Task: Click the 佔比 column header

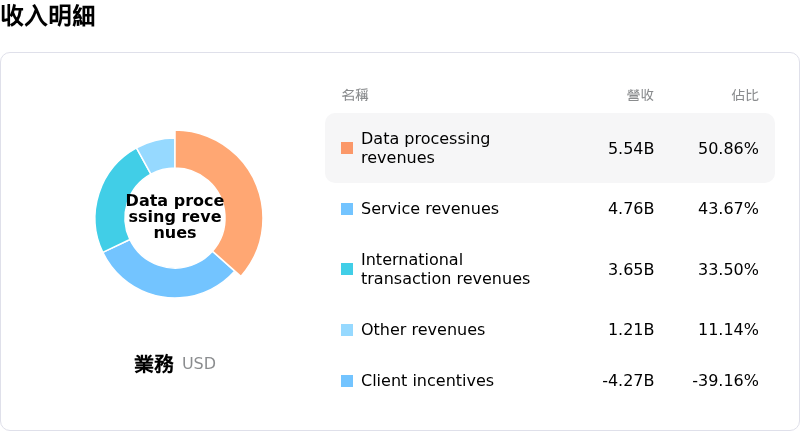Action: (x=745, y=95)
